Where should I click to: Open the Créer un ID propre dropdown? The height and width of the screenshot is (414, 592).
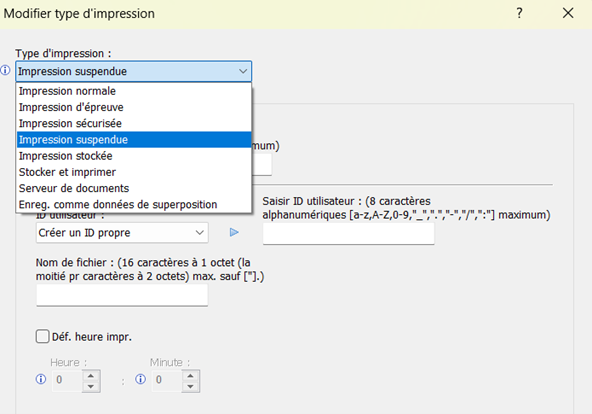pos(122,232)
